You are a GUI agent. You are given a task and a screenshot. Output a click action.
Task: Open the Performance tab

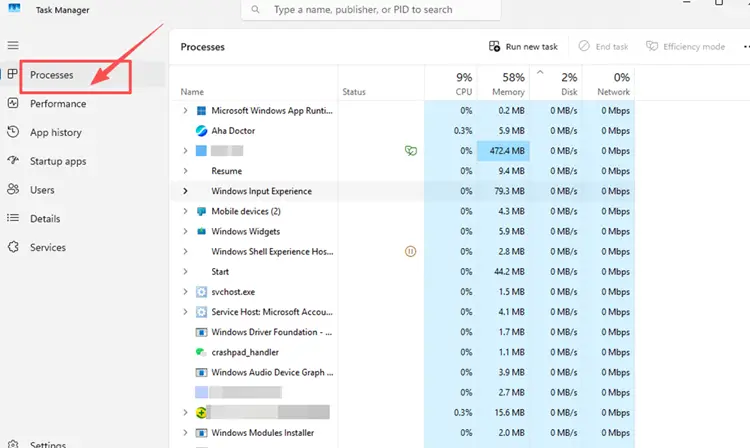coord(58,104)
